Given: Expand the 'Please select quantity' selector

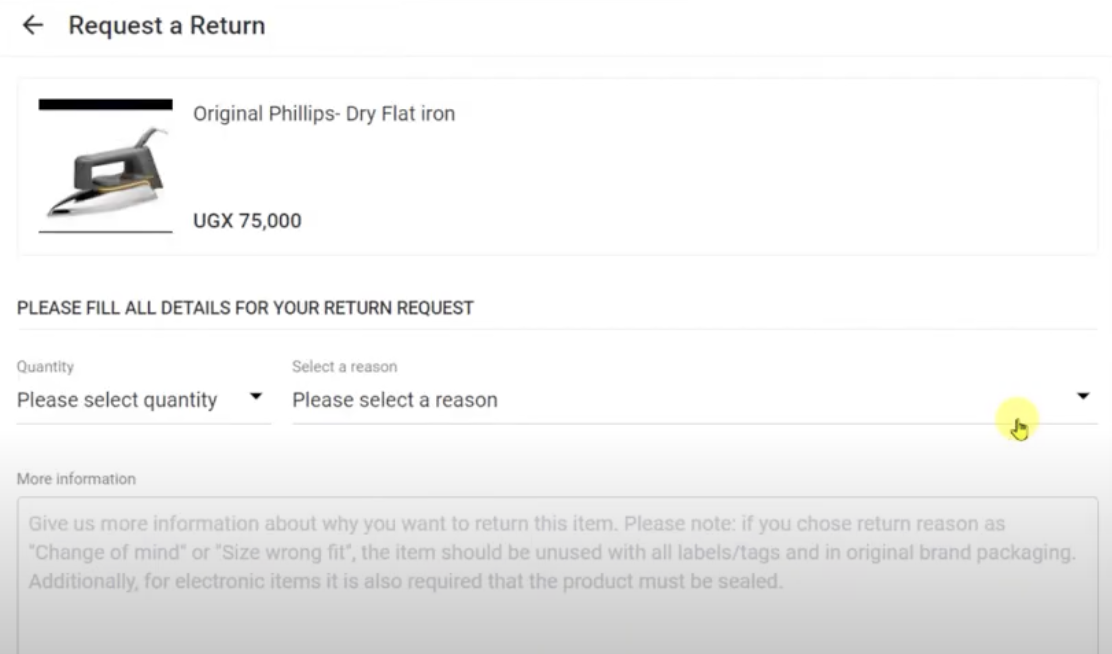Looking at the screenshot, I should click(x=115, y=400).
